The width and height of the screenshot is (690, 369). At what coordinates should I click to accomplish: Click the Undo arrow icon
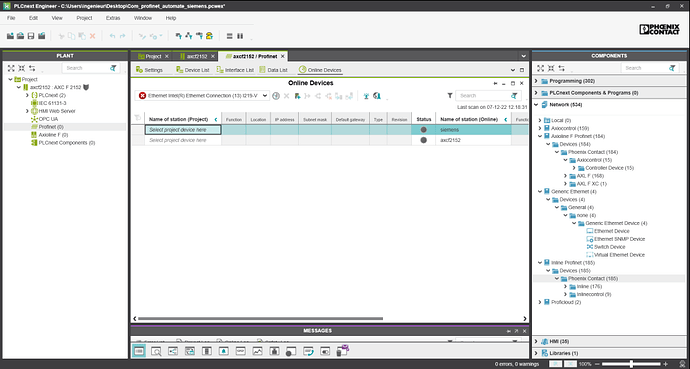click(112, 36)
